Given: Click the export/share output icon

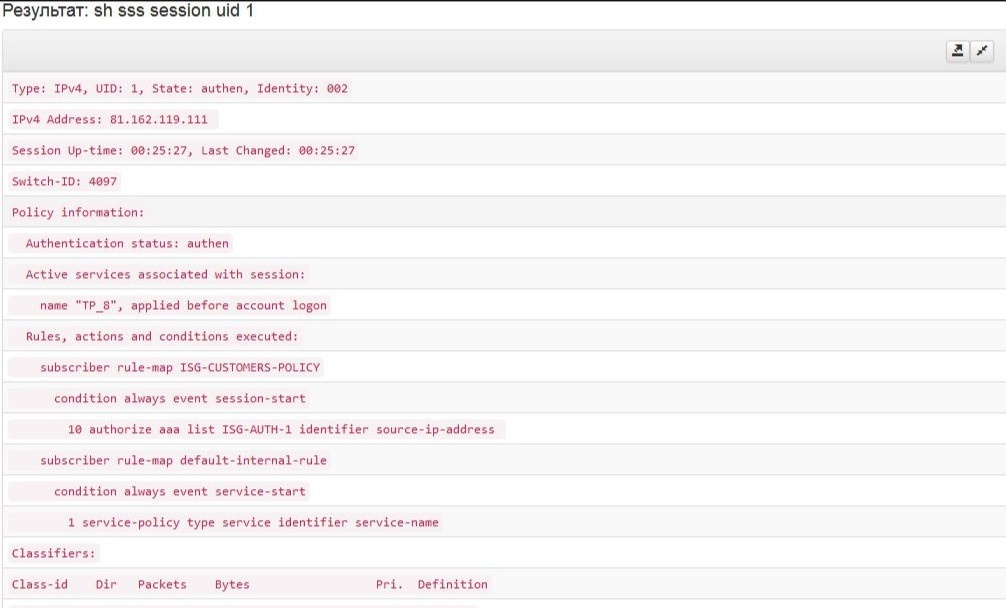Looking at the screenshot, I should pyautogui.click(x=958, y=51).
